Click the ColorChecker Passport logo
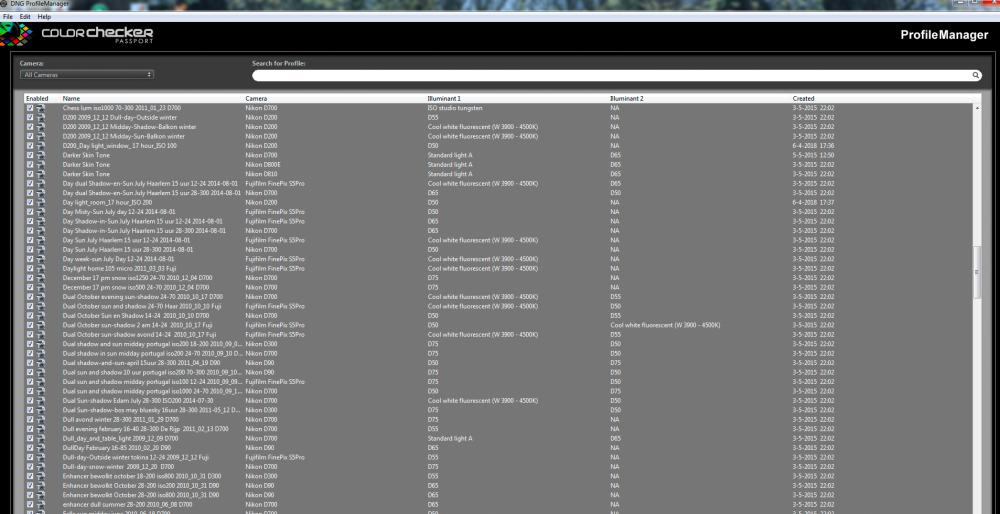Image resolution: width=1000 pixels, height=514 pixels. [78, 34]
